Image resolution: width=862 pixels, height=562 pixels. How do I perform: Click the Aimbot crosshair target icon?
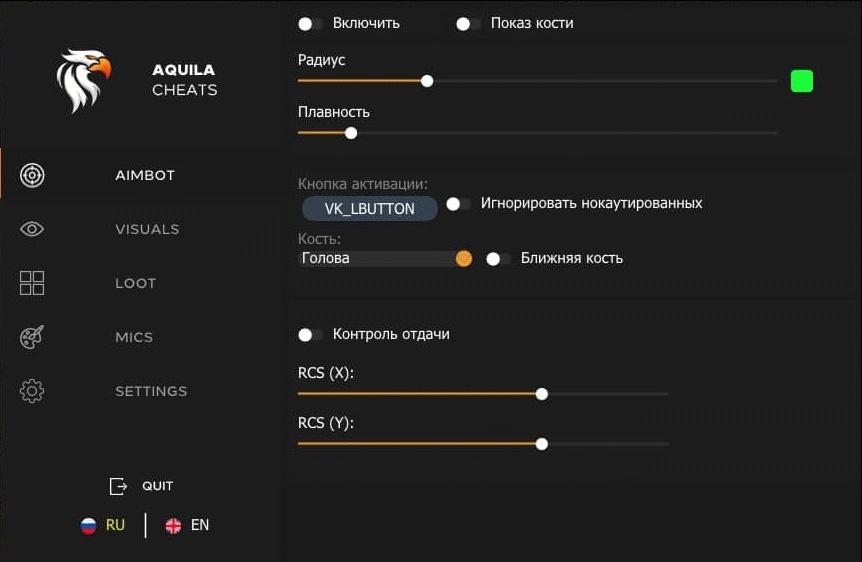click(32, 176)
